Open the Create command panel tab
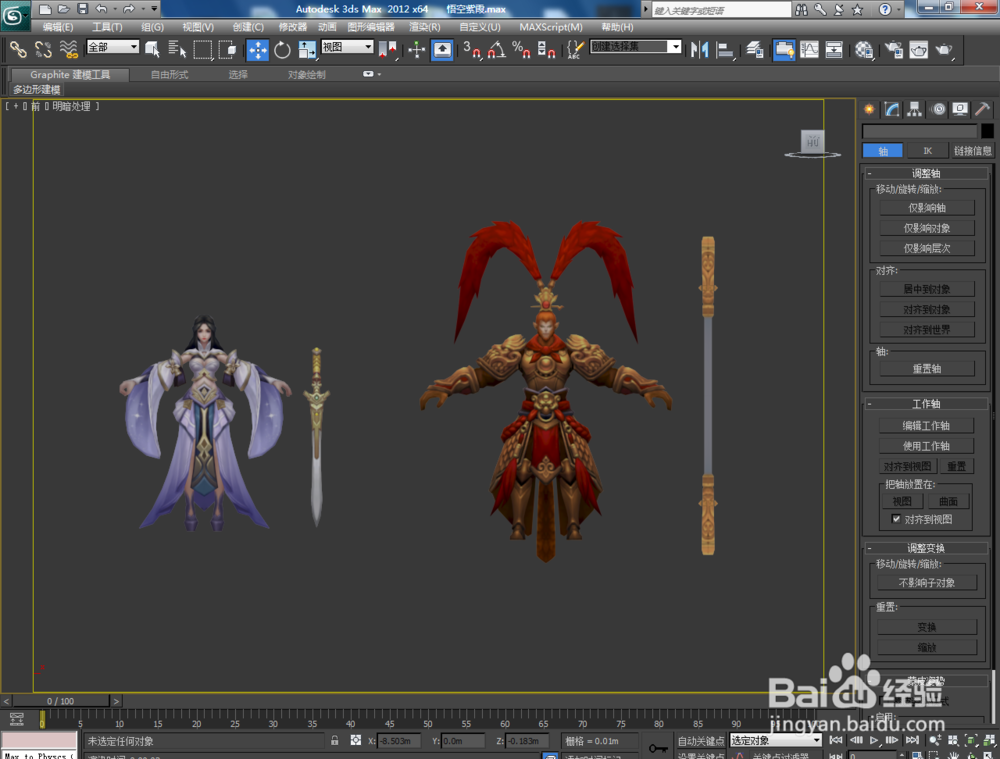 click(x=869, y=109)
